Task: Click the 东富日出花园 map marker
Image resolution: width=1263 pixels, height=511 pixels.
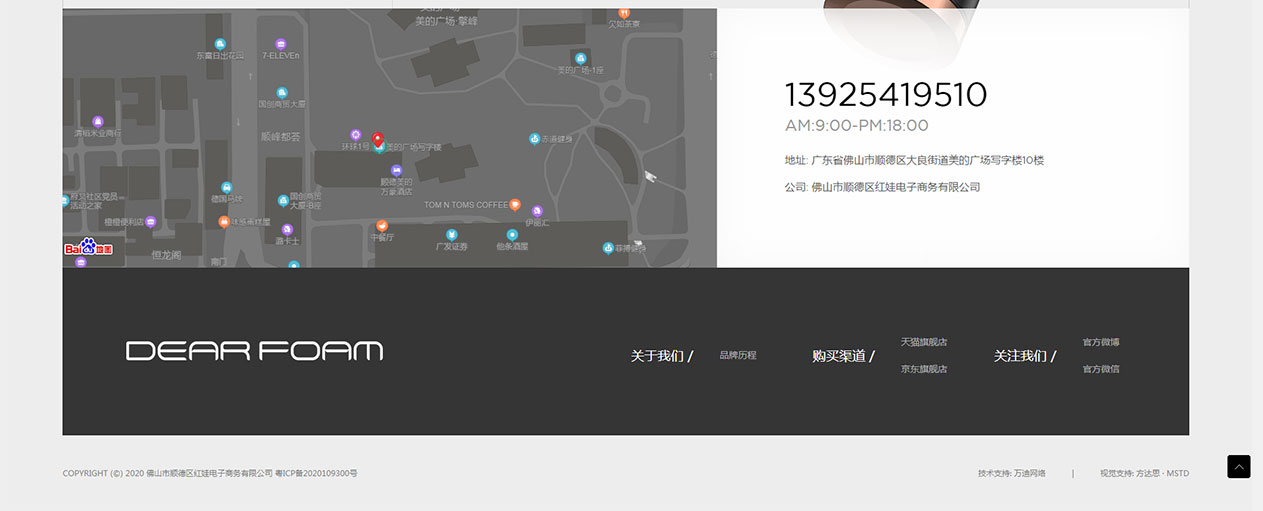Action: pos(220,44)
